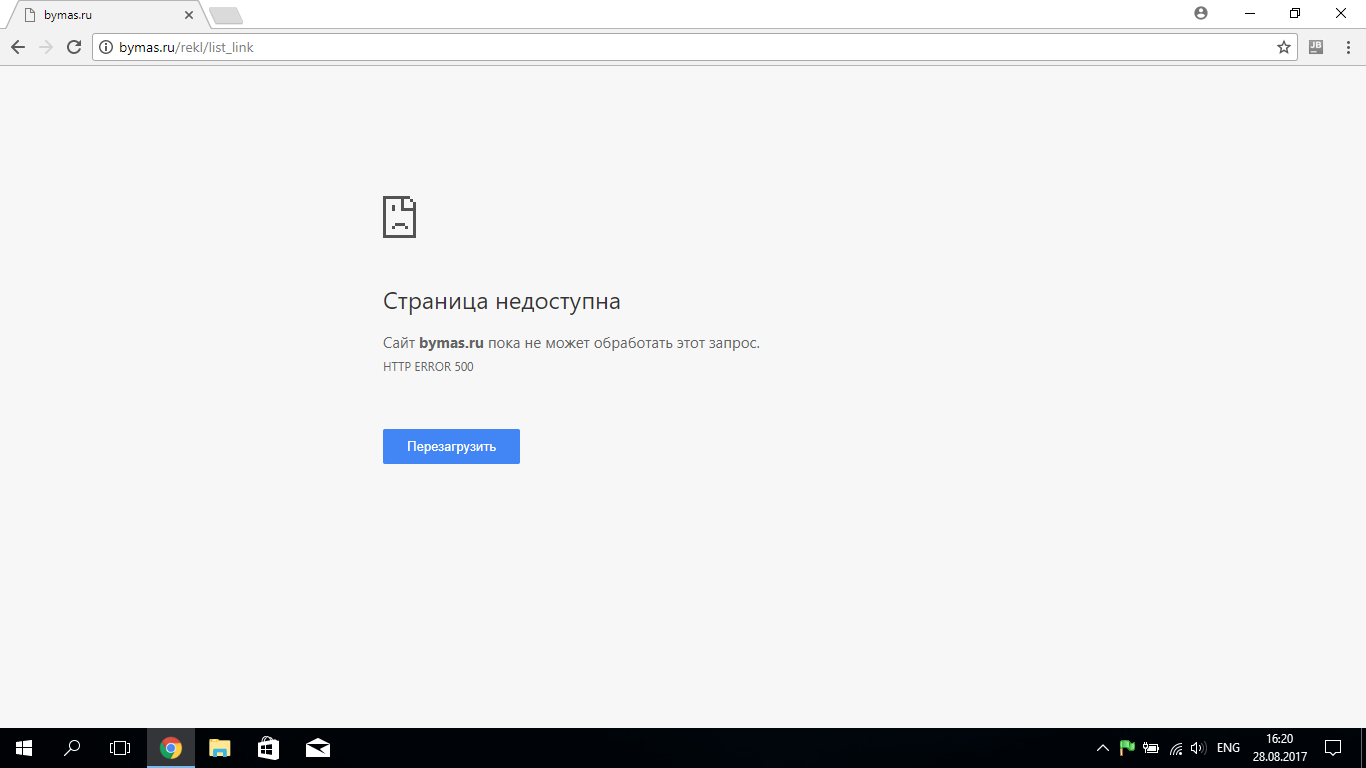1366x768 pixels.
Task: Expand hidden system tray icons
Action: coord(1103,748)
